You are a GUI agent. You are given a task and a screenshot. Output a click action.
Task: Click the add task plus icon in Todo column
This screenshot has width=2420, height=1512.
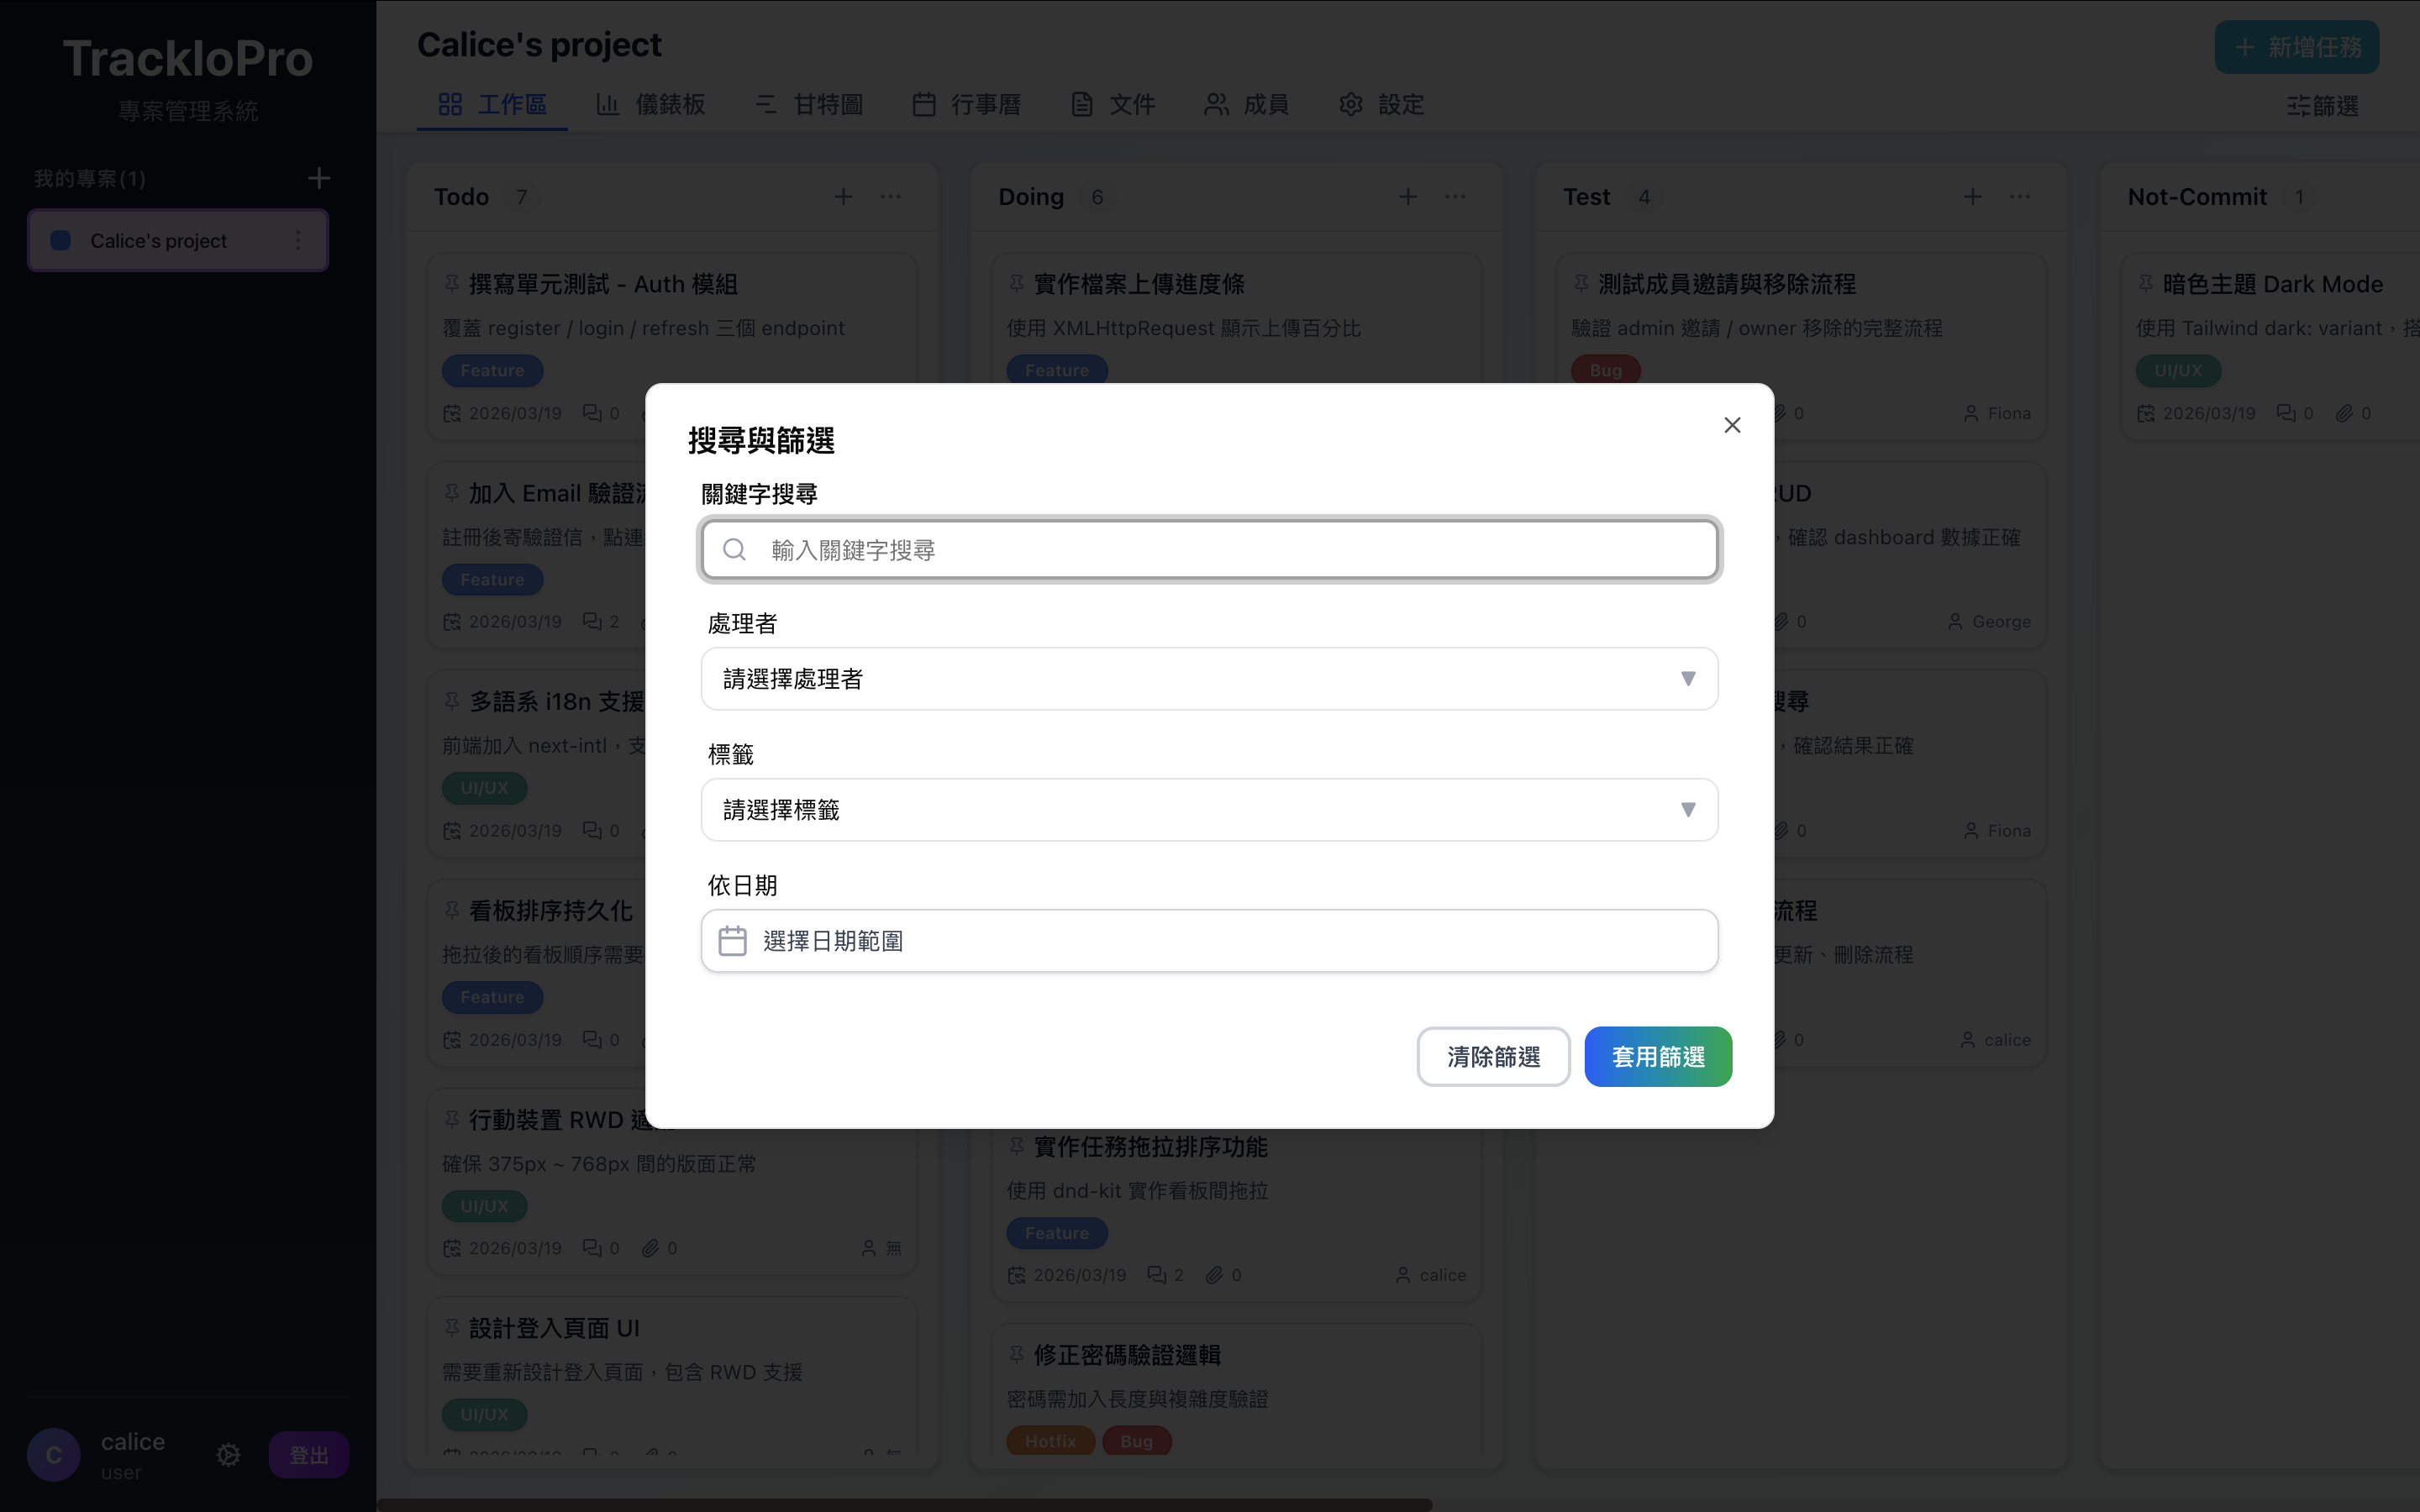coord(843,196)
